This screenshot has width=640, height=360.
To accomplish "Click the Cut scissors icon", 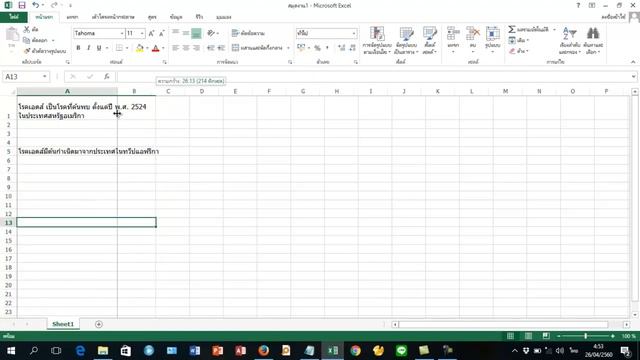I will point(27,29).
